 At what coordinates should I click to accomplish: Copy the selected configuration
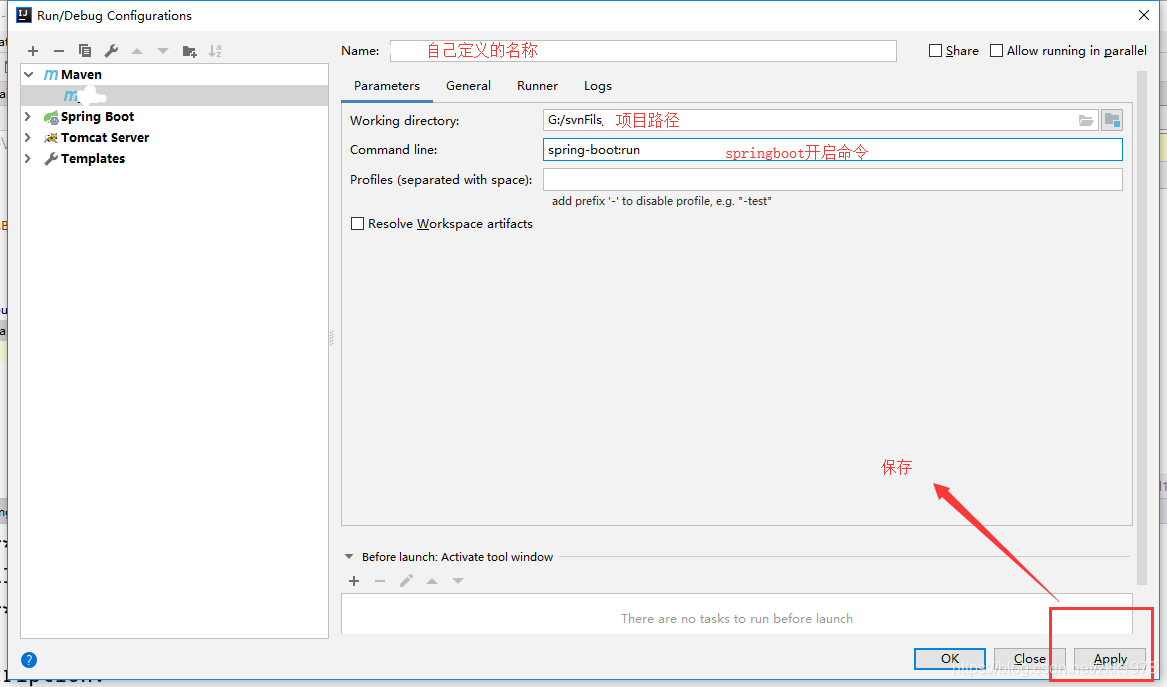pyautogui.click(x=84, y=50)
